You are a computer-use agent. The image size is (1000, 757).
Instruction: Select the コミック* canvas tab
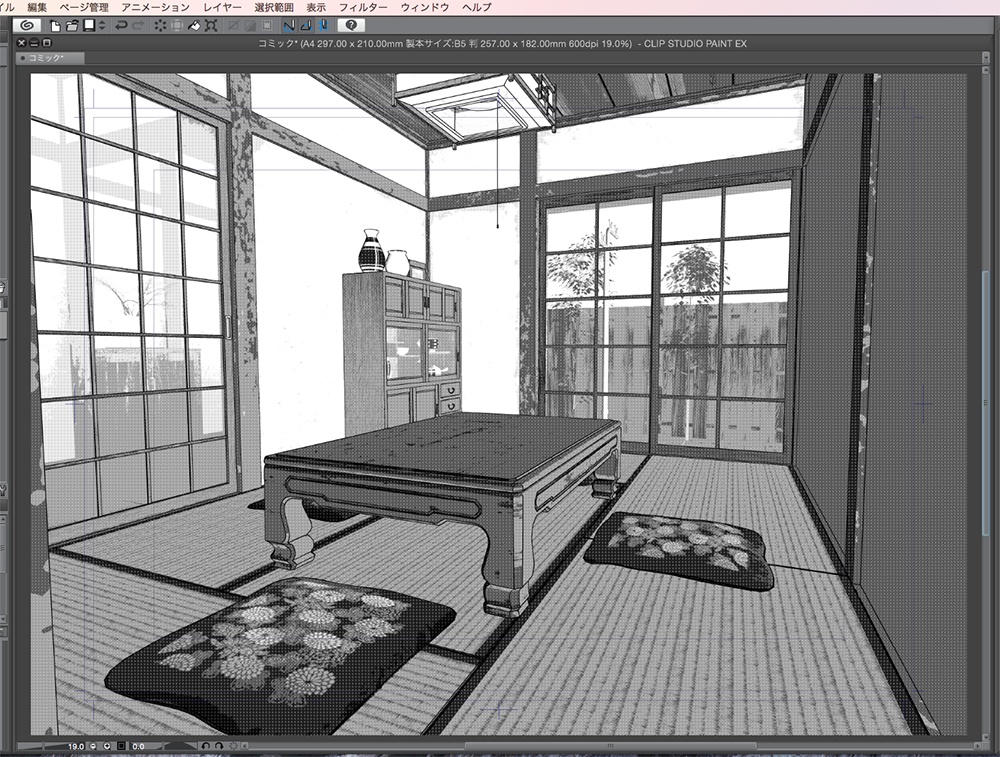pyautogui.click(x=50, y=58)
